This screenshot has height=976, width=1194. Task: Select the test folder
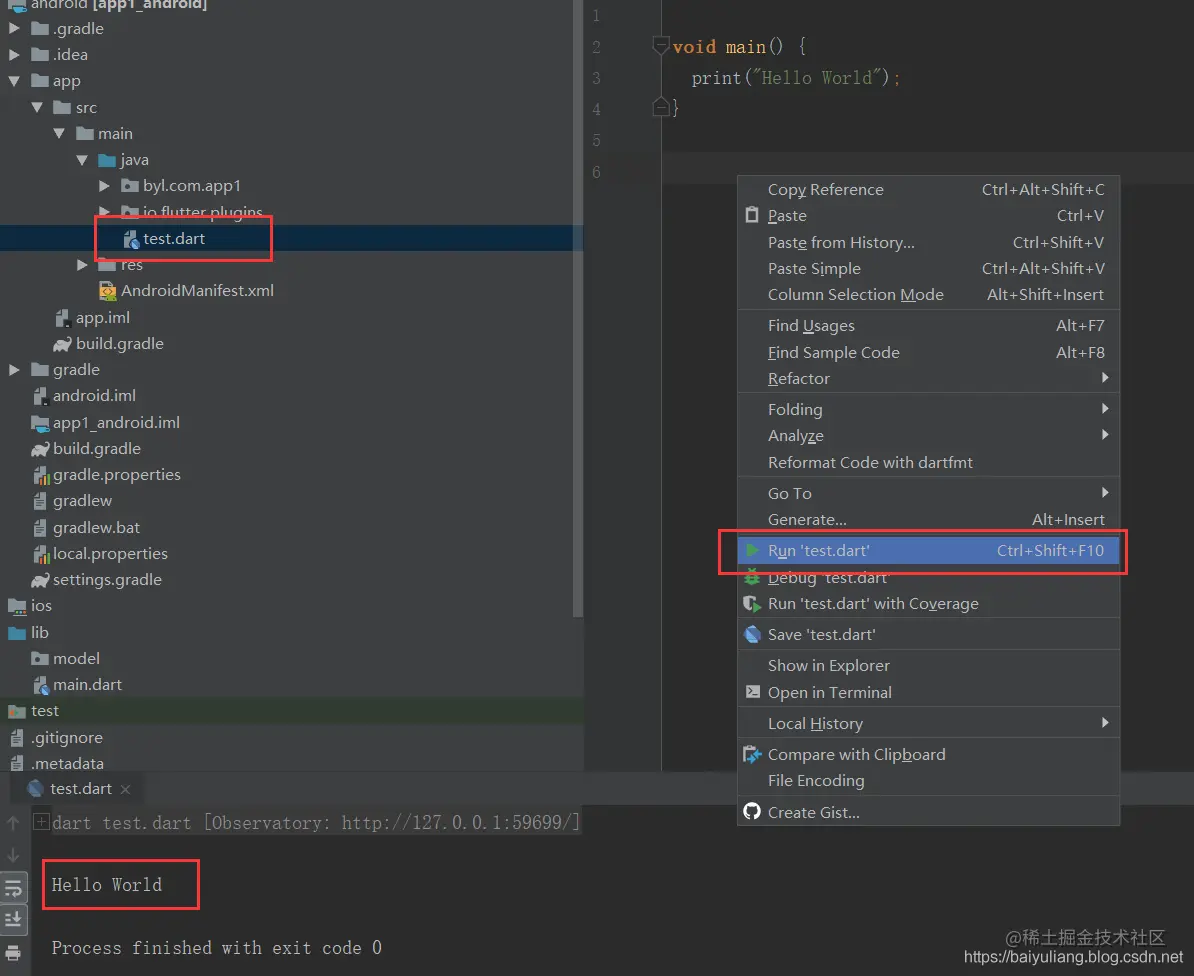34,710
